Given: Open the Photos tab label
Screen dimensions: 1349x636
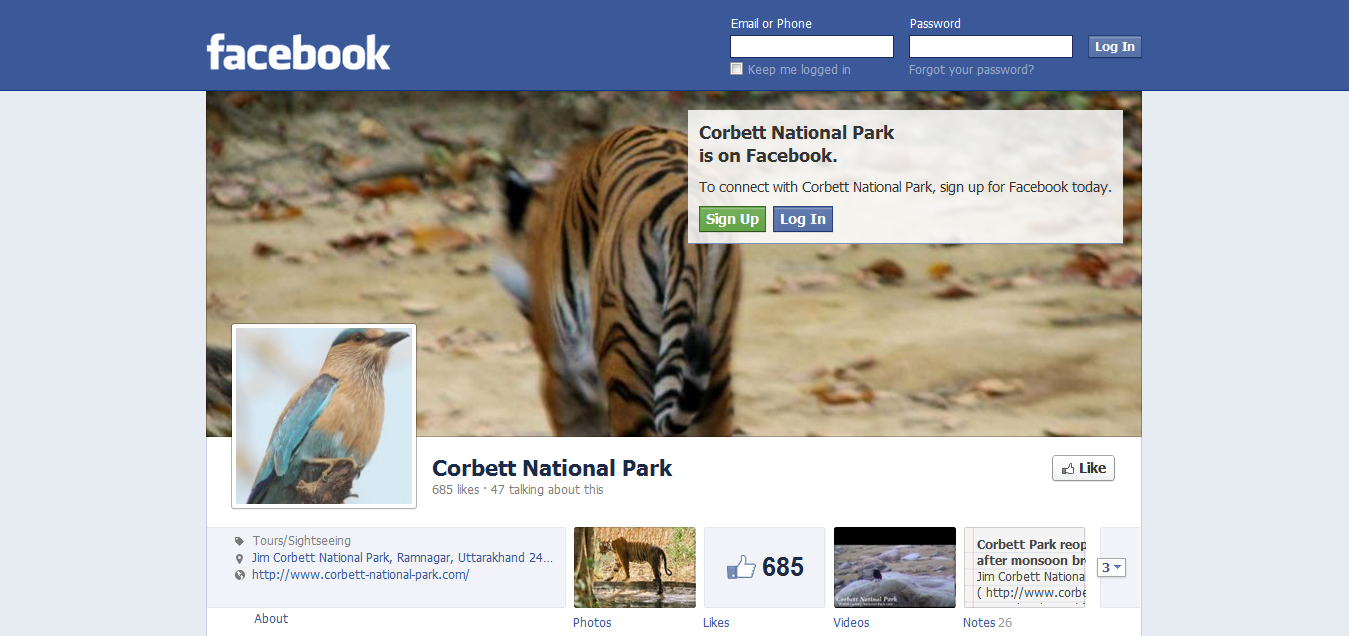Looking at the screenshot, I should [592, 622].
